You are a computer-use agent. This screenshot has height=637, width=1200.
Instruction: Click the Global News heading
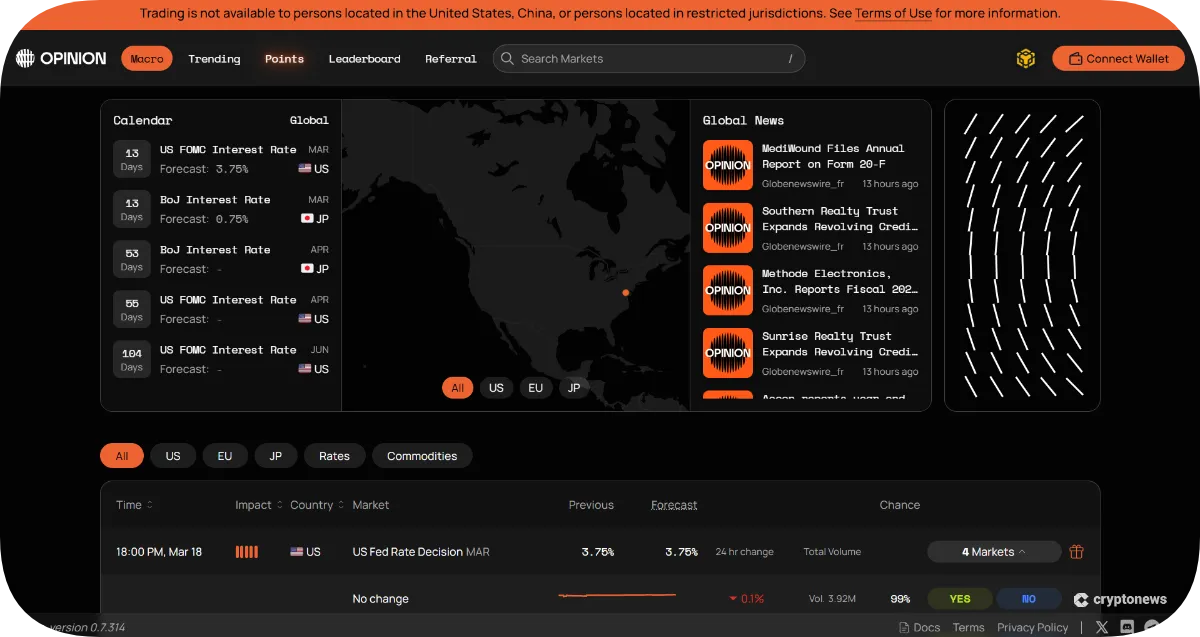(743, 120)
